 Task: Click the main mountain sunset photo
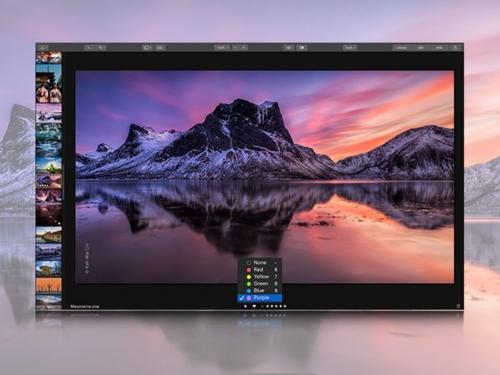click(265, 177)
